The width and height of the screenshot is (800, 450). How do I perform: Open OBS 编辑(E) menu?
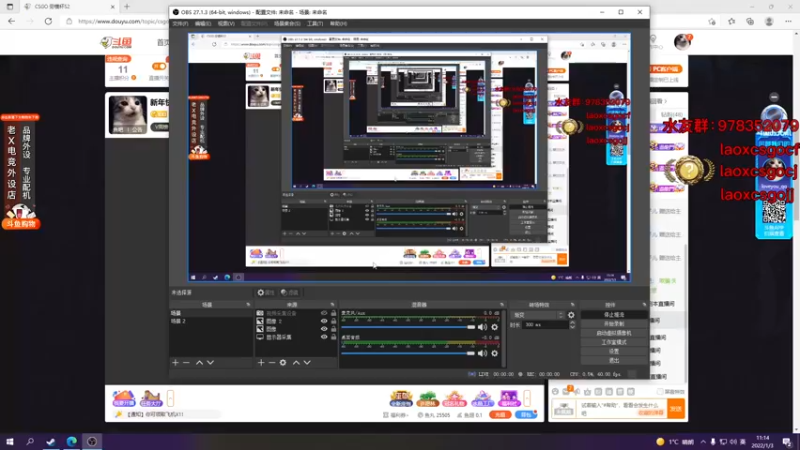pos(203,23)
